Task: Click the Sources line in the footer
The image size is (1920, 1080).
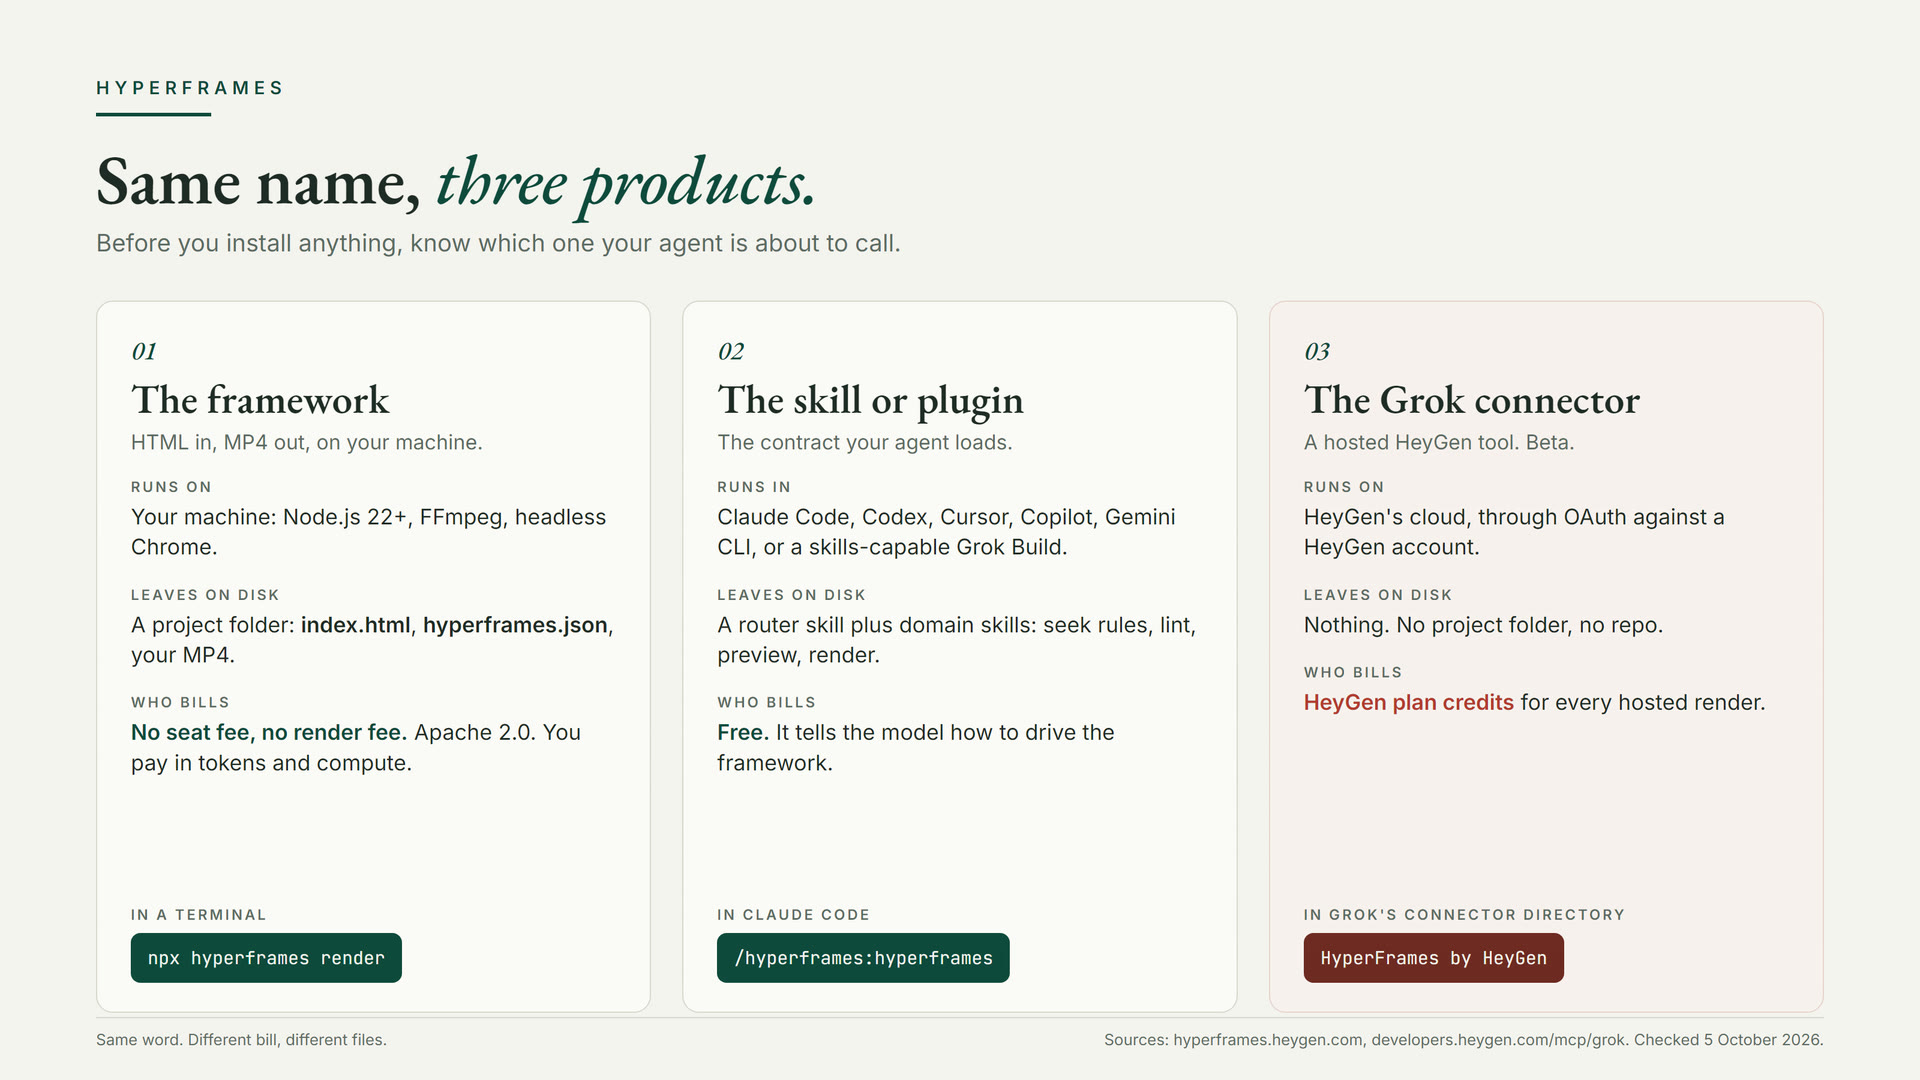Action: (x=1464, y=1040)
